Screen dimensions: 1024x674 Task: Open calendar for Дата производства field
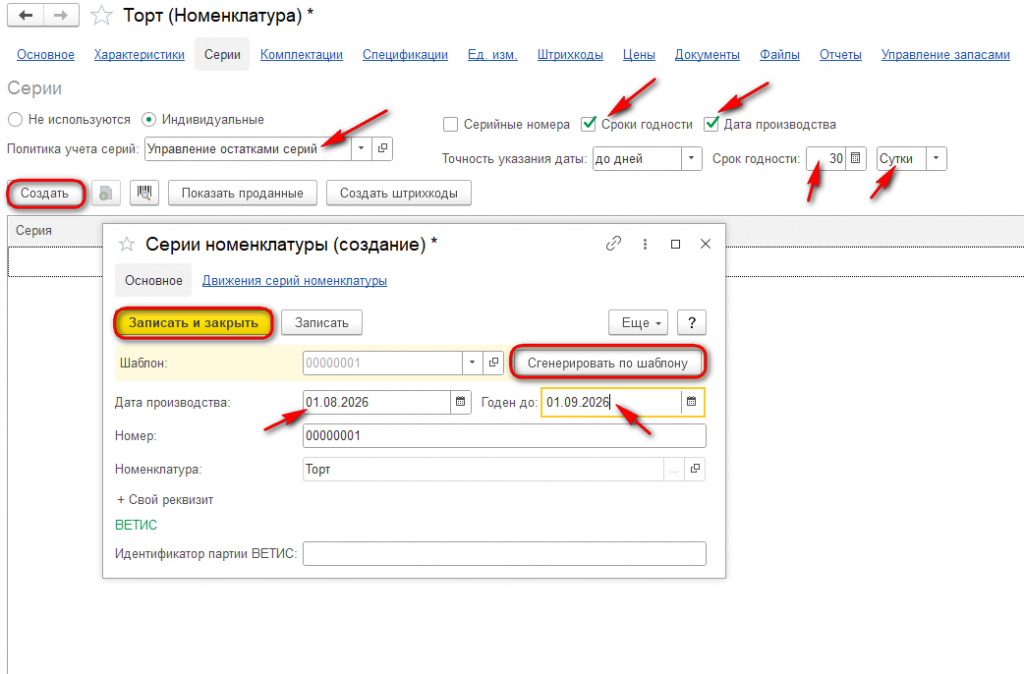click(x=460, y=402)
